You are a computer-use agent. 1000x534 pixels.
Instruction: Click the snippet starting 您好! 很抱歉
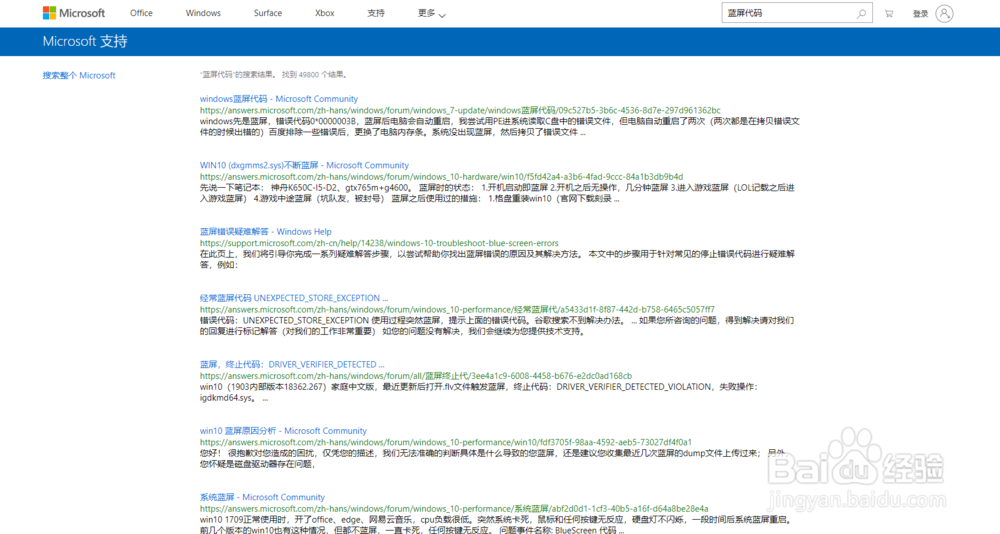492,459
